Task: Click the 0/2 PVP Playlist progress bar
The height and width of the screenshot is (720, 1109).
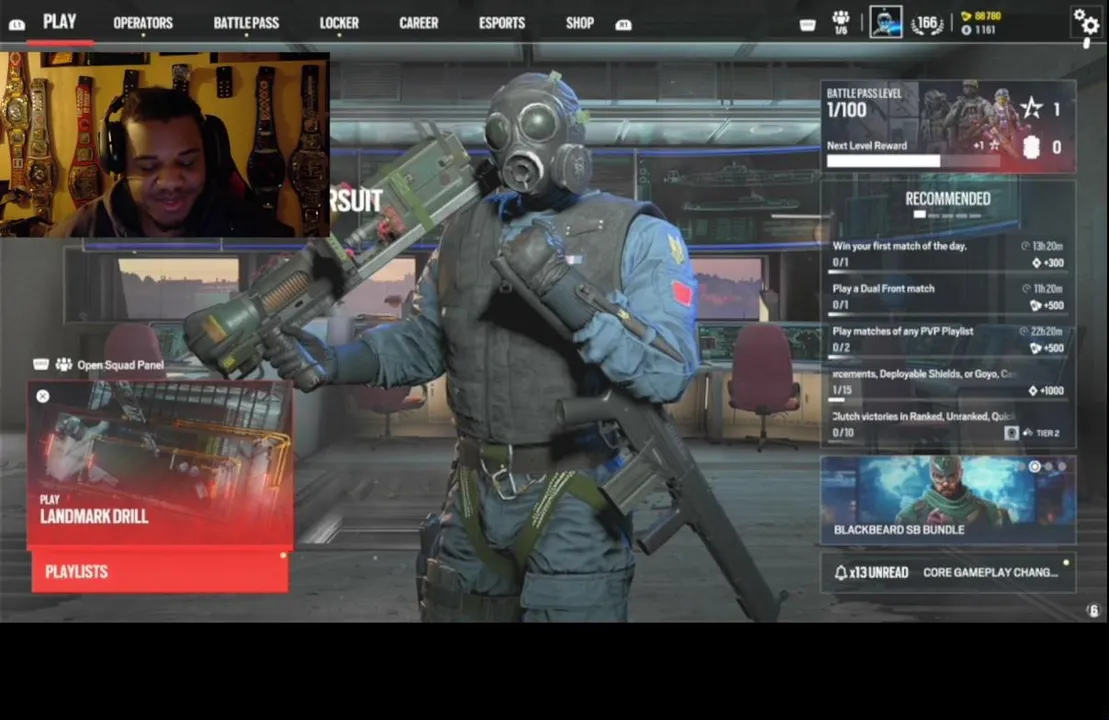Action: pos(948,357)
